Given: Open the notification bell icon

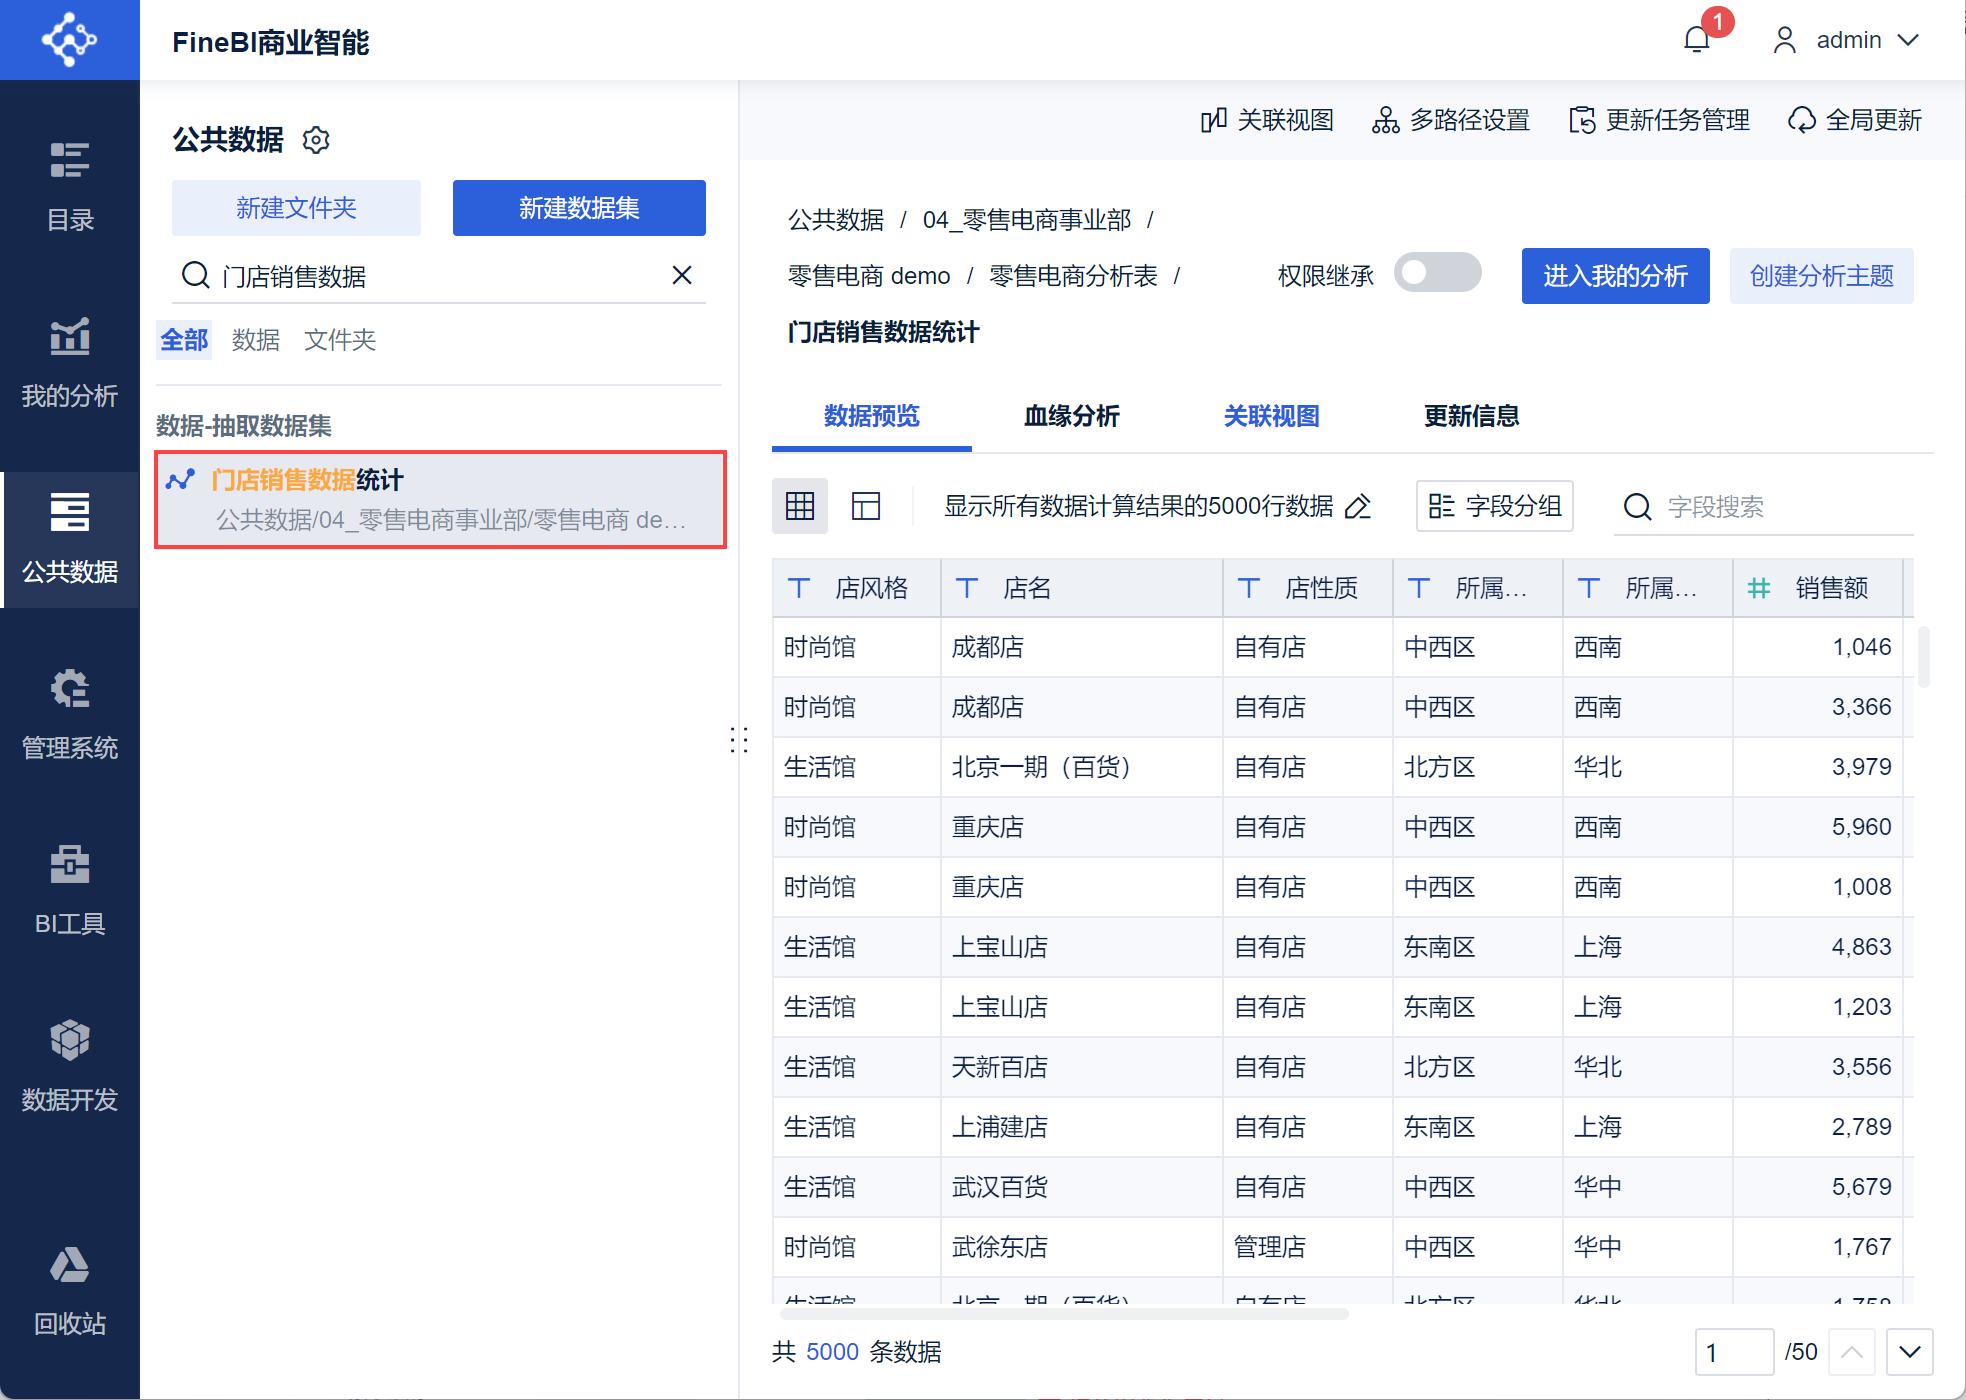Looking at the screenshot, I should (1697, 40).
